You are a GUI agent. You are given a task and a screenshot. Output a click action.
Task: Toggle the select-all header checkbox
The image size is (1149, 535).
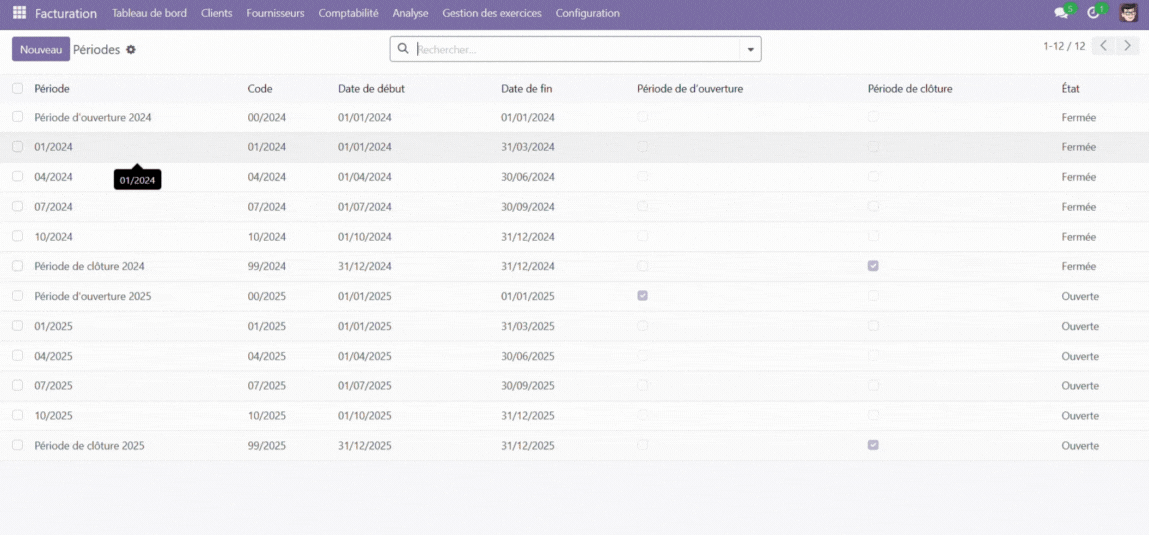(18, 88)
